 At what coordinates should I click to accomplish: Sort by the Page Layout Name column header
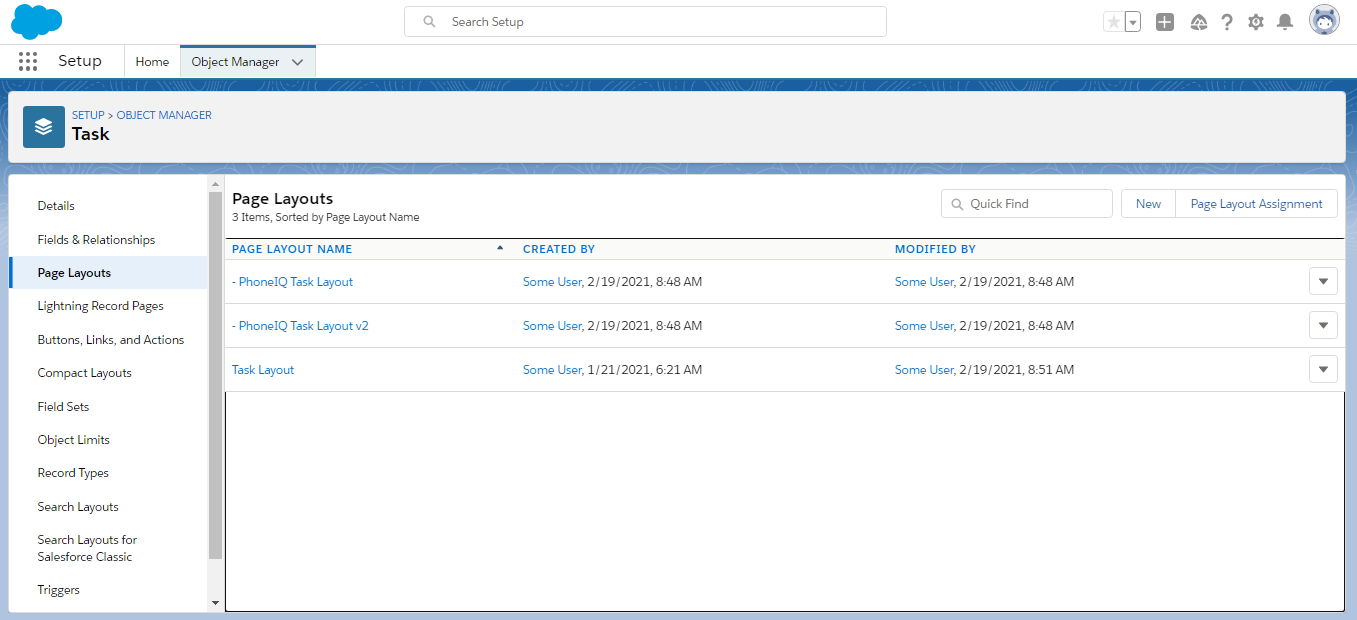292,249
